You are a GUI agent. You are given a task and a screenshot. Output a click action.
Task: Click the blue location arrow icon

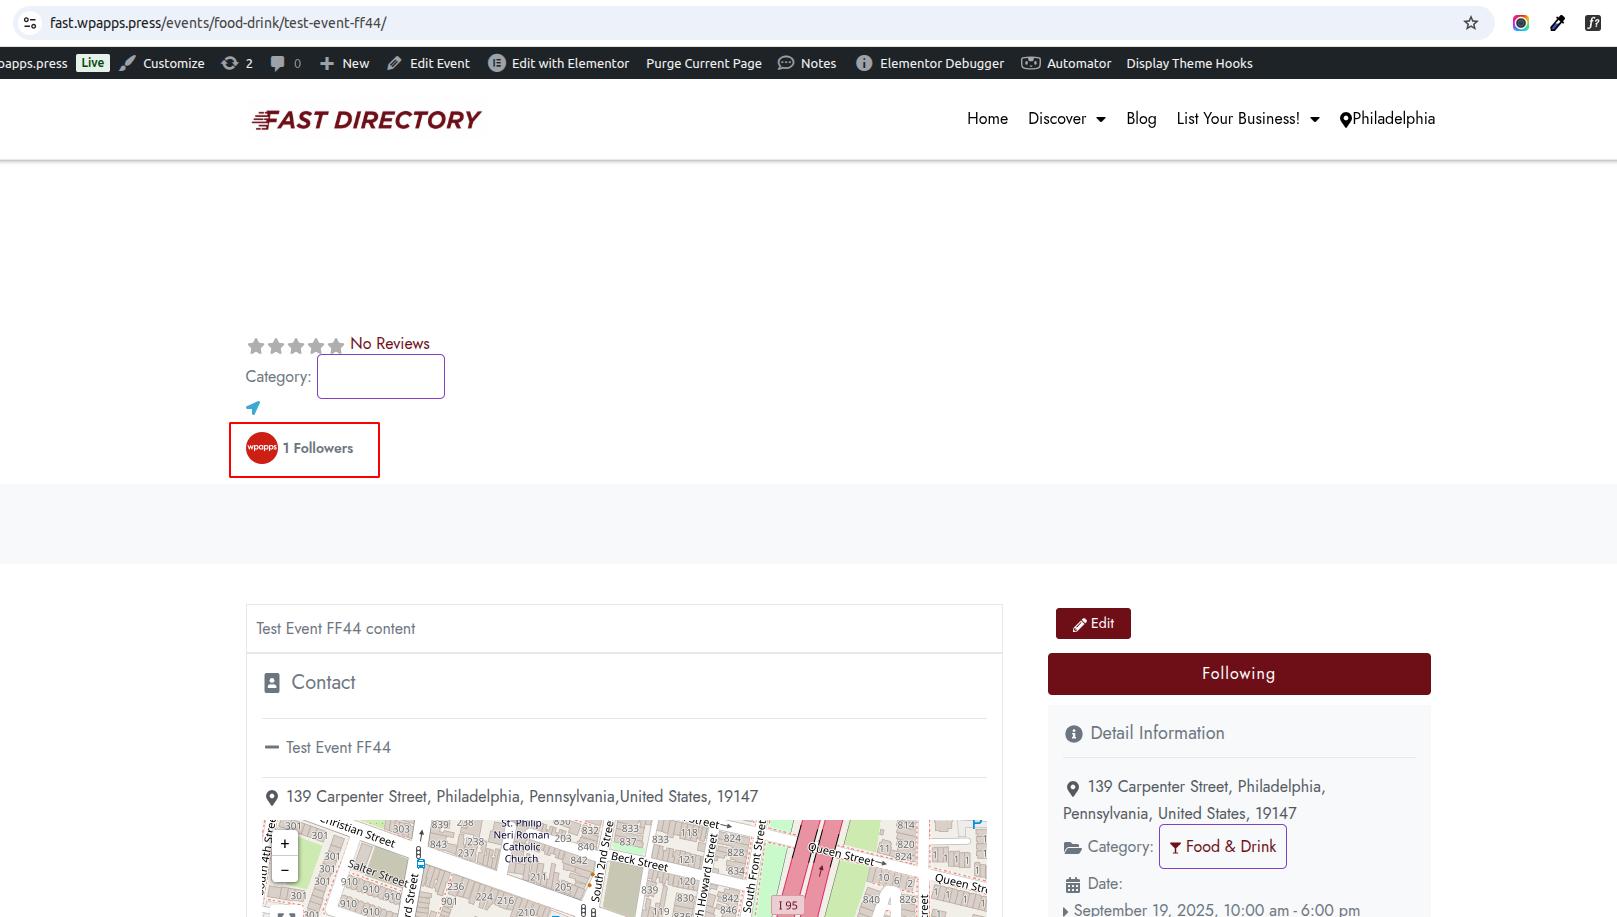253,408
